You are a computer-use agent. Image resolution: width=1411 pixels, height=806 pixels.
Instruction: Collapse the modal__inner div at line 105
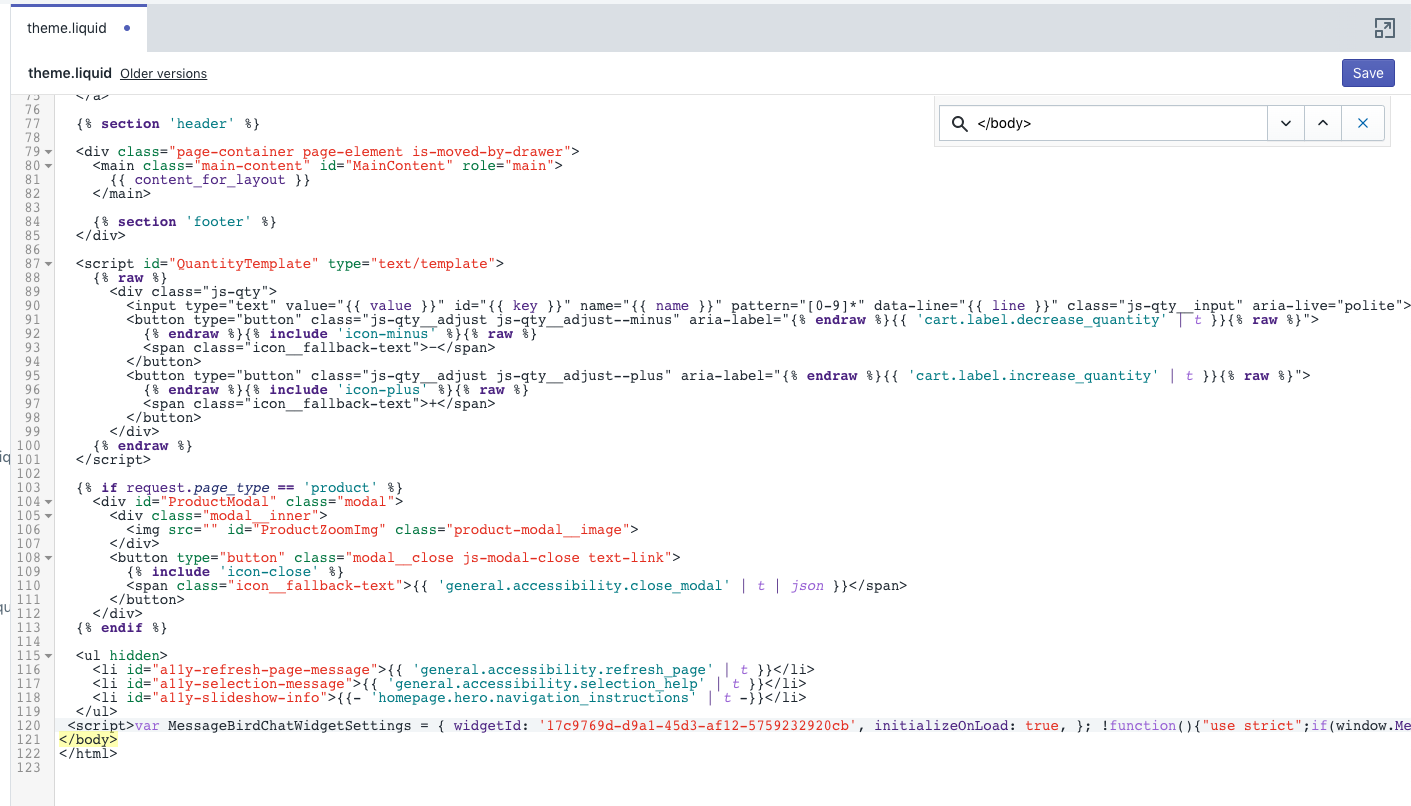(x=48, y=516)
